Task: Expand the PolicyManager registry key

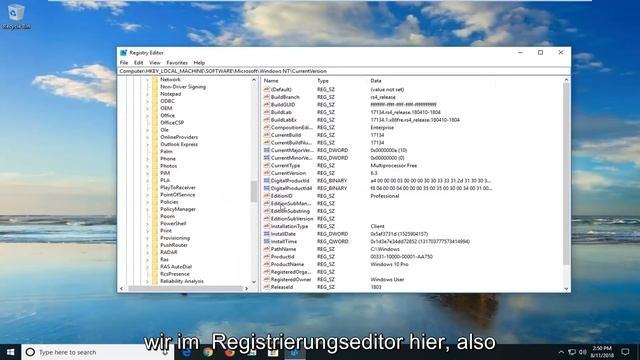Action: (147, 209)
